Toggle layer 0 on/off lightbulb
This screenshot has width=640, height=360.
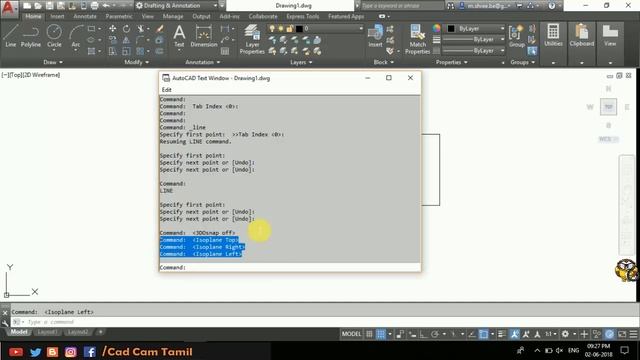click(x=272, y=29)
